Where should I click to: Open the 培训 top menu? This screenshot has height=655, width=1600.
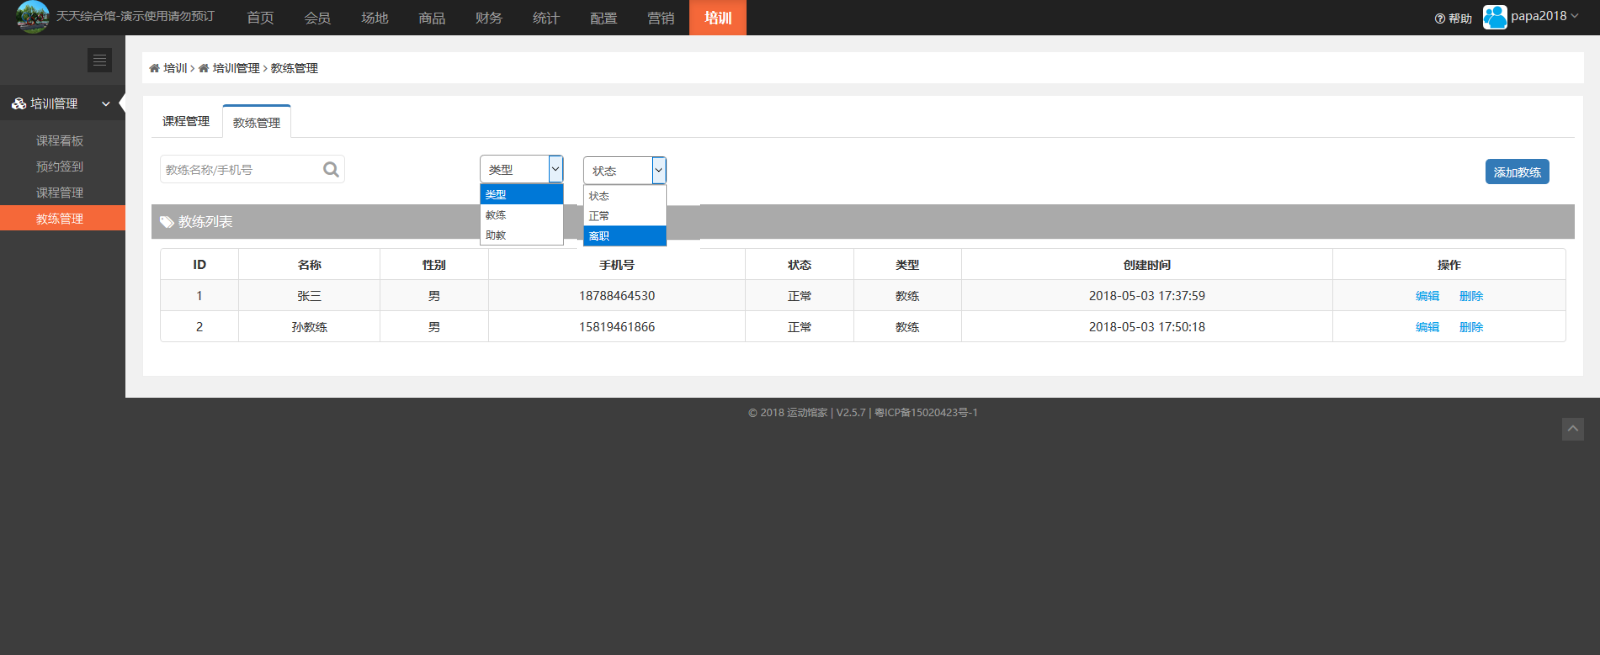(718, 18)
